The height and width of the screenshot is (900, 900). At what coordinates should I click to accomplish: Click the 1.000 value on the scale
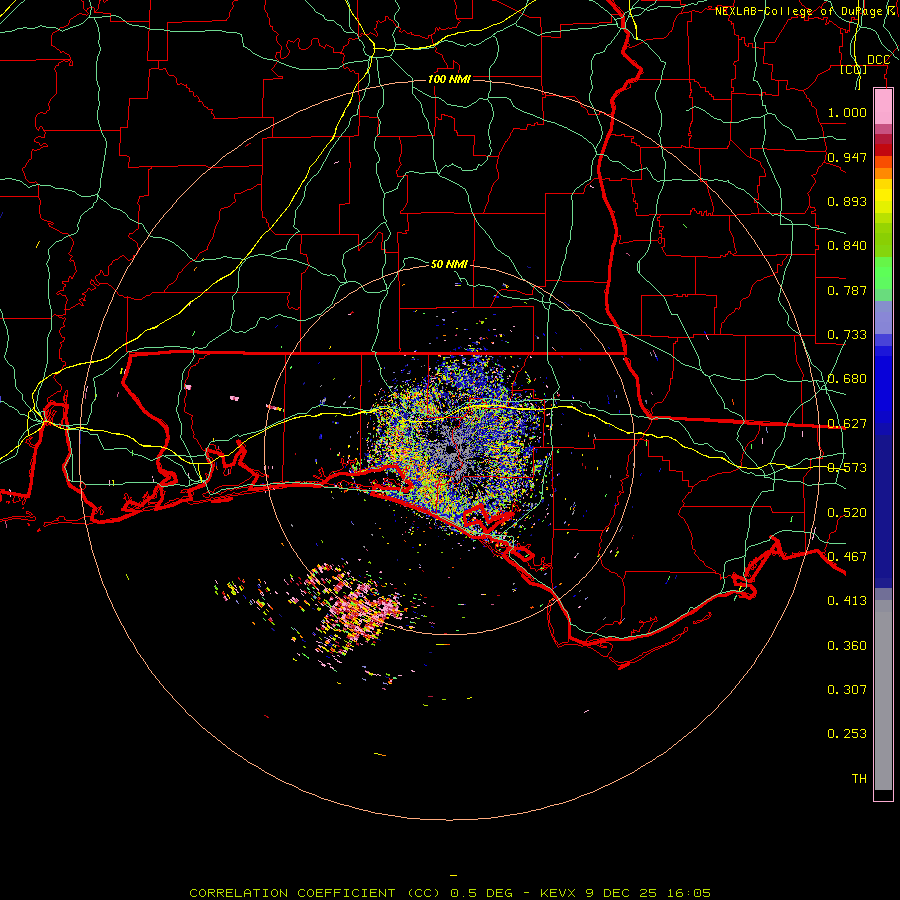click(x=847, y=112)
